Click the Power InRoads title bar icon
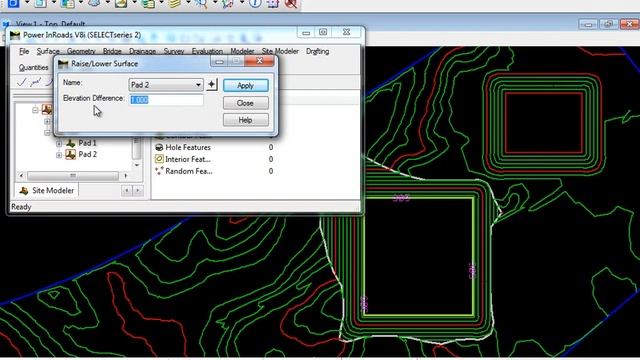 click(15, 35)
